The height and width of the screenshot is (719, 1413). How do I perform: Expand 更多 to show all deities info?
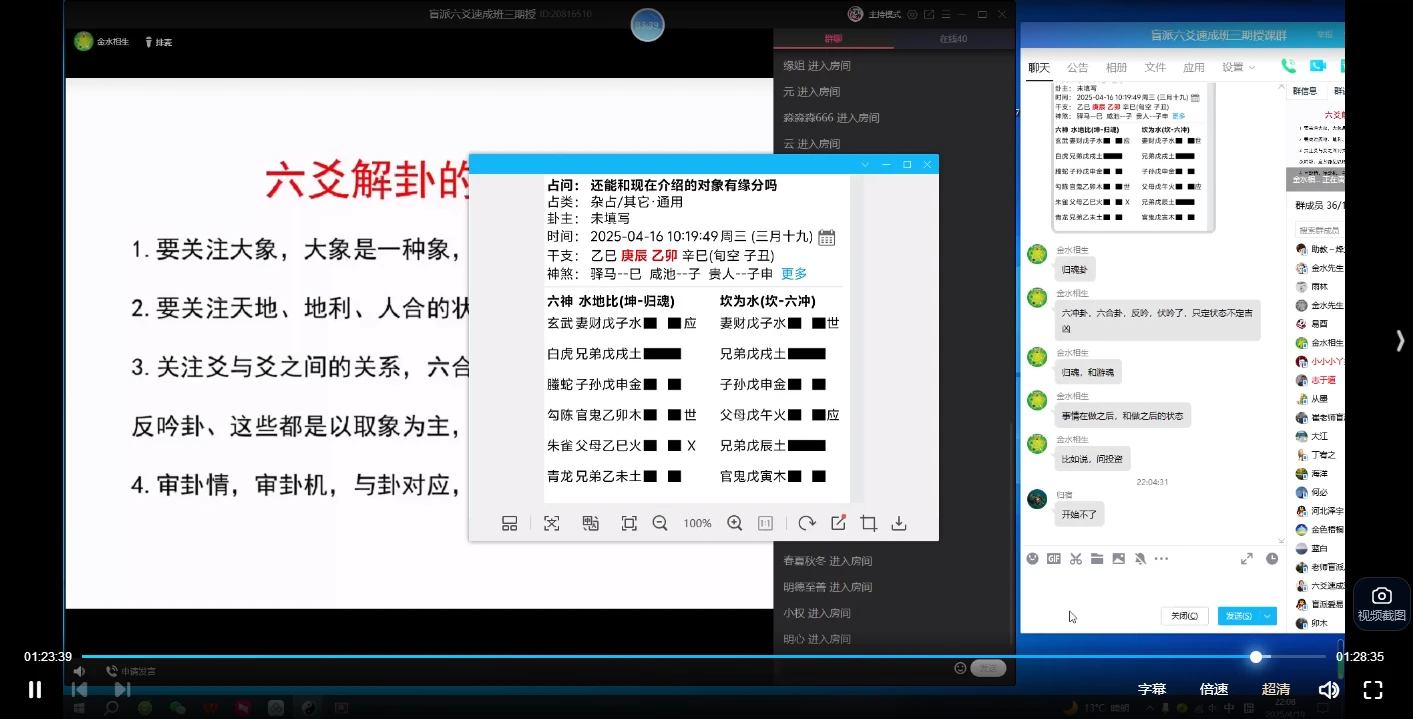[792, 272]
